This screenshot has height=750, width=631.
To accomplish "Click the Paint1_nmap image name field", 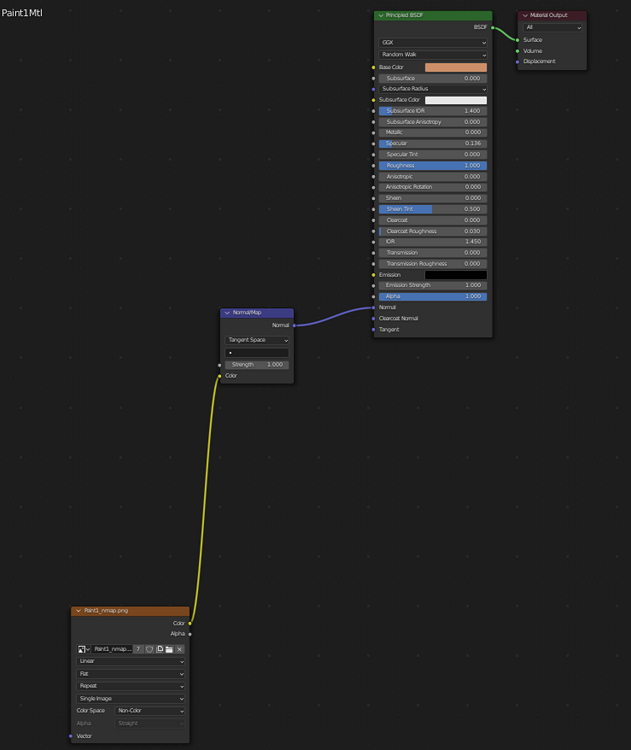I will [112, 649].
